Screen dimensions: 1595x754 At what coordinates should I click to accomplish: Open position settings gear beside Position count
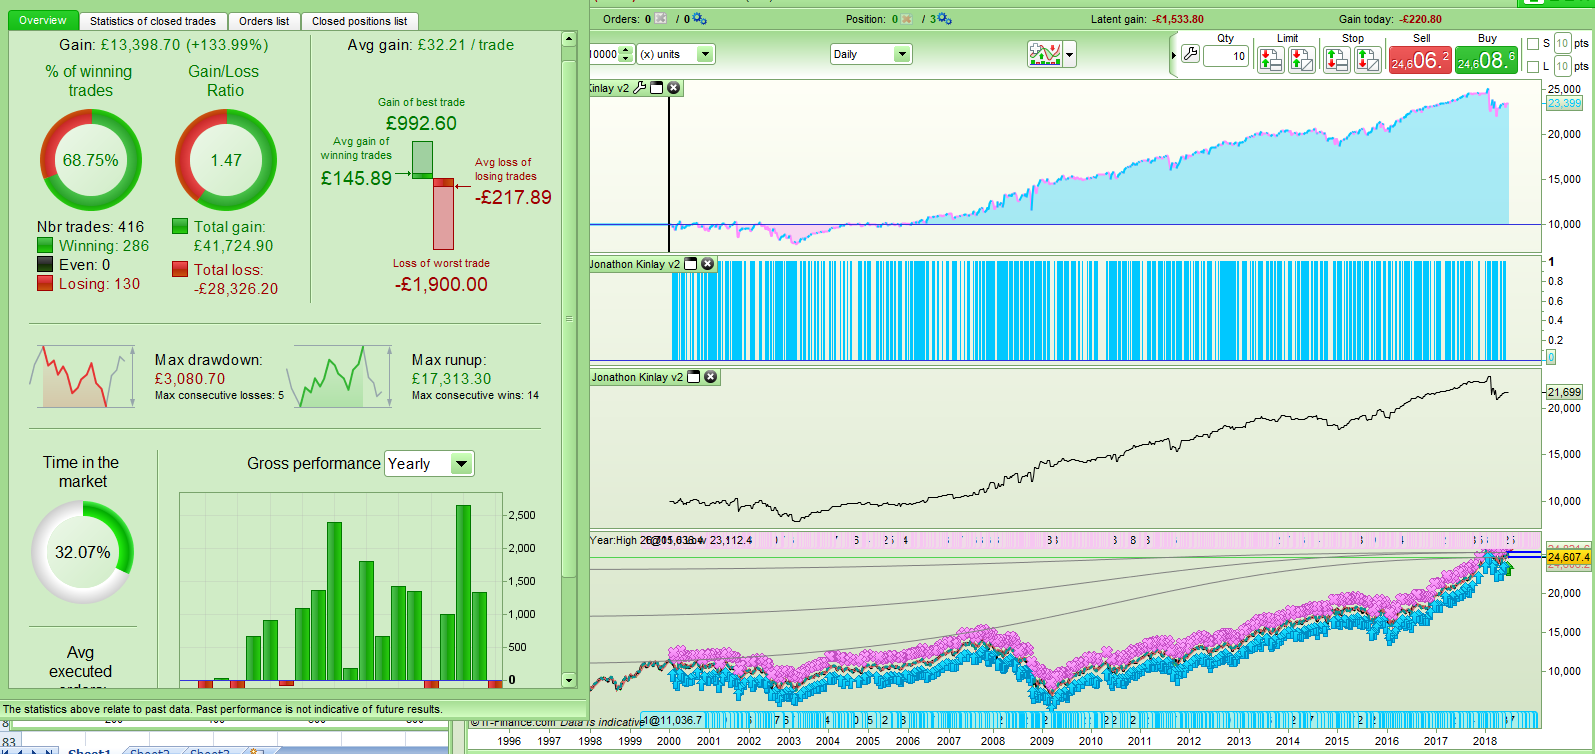point(945,19)
